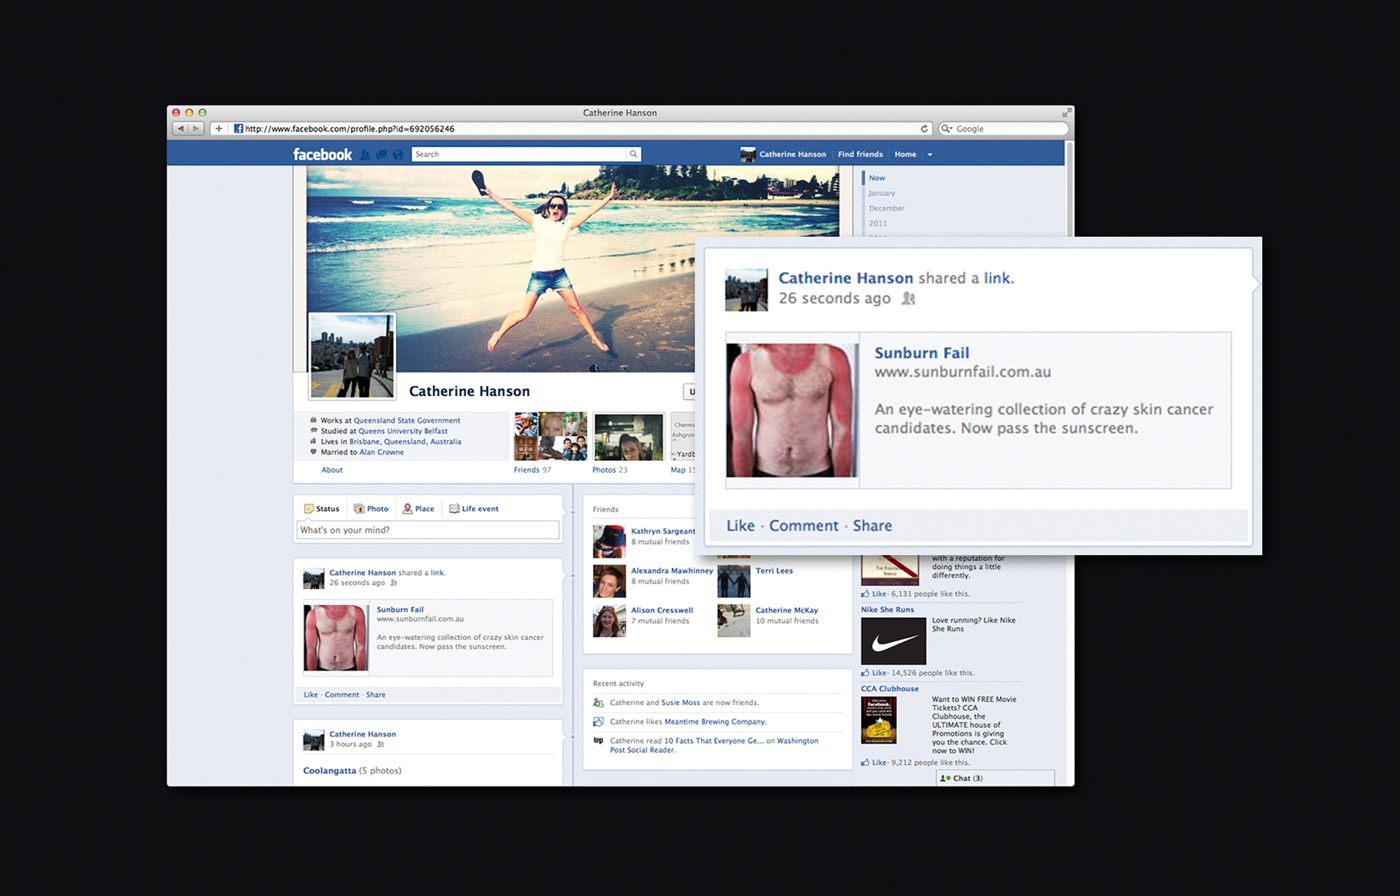Screen dimensions: 1400x896
Task: Open the messages icon in Facebook header
Action: pos(381,155)
